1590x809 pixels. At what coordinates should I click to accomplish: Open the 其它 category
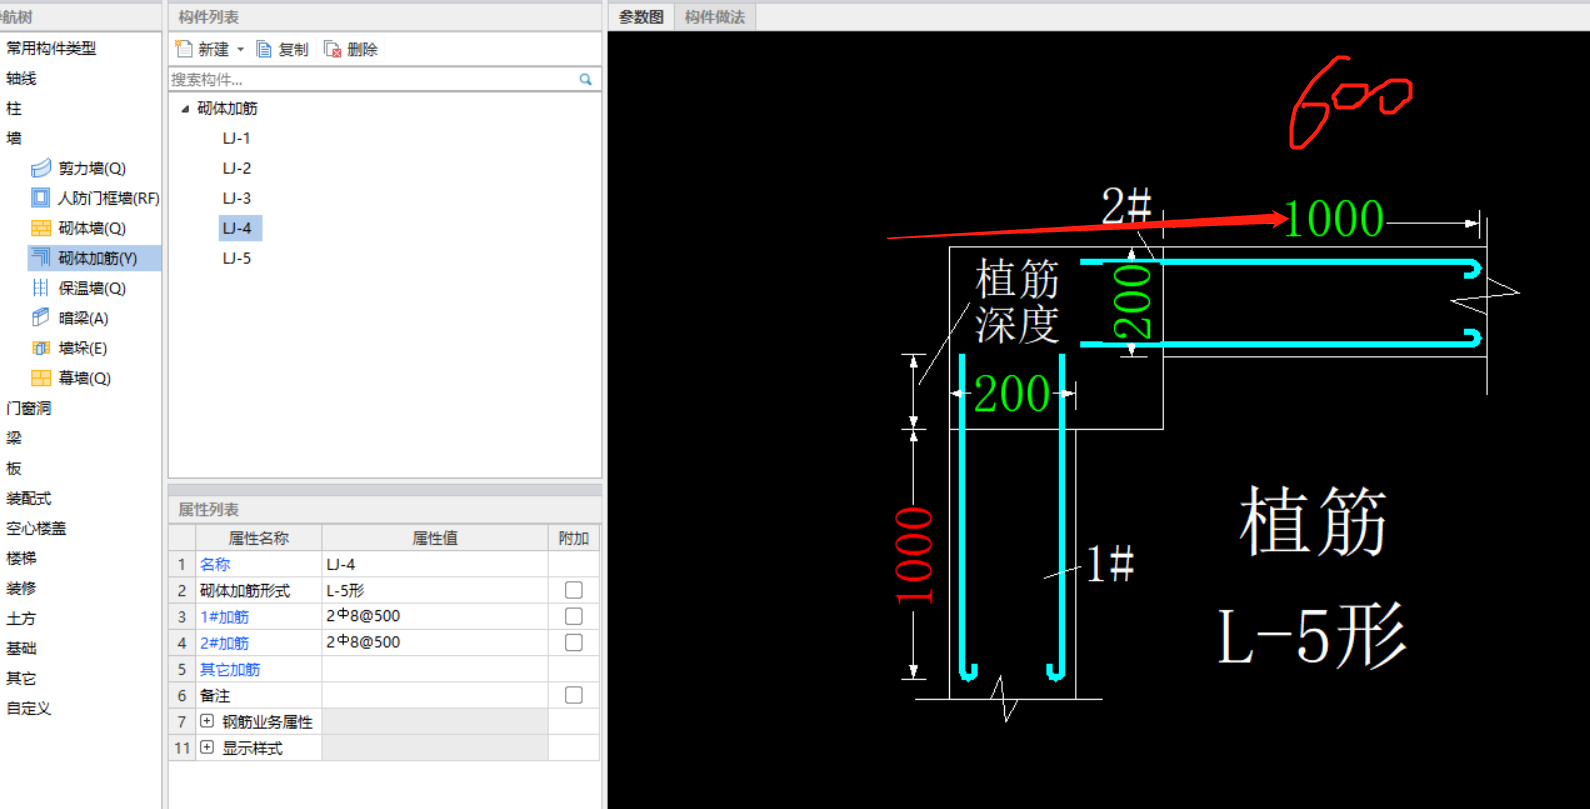coord(21,678)
